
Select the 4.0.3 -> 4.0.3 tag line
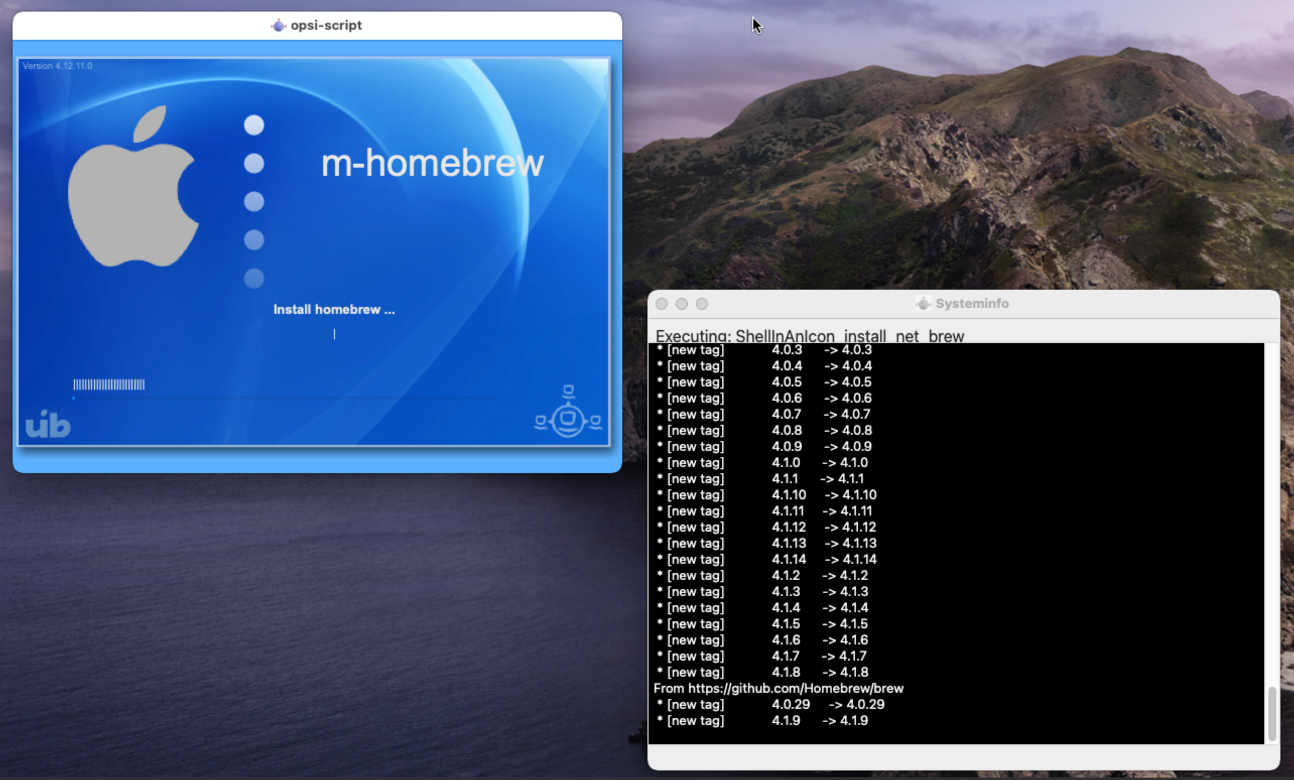[x=765, y=350]
